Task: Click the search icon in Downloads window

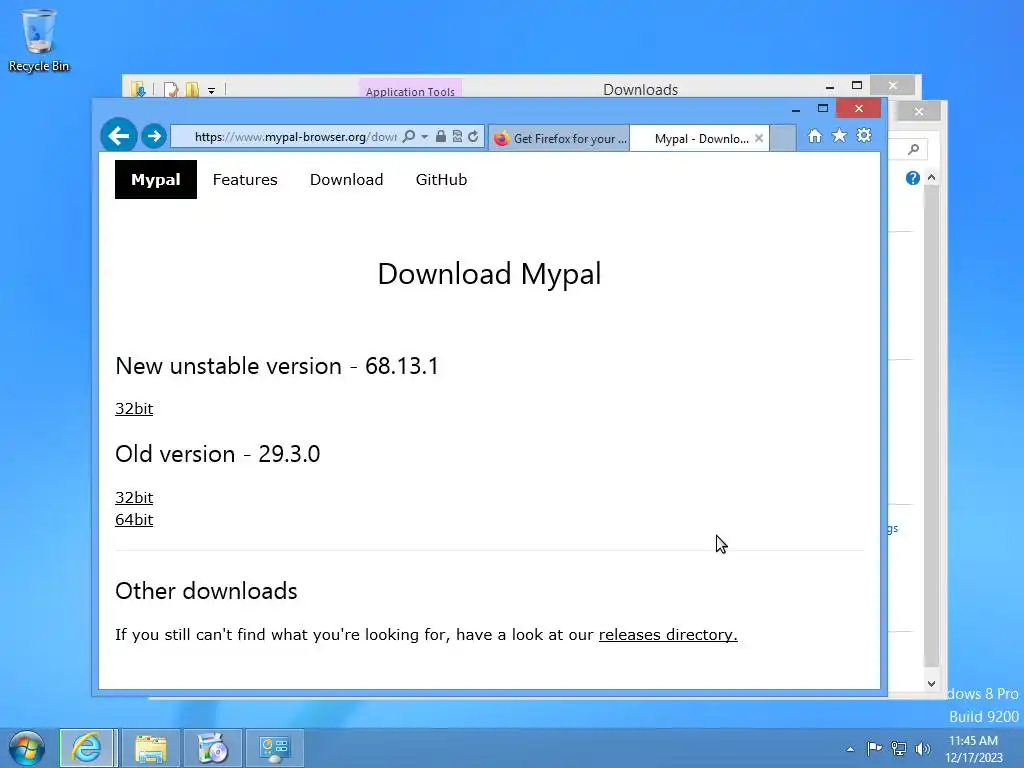Action: (x=914, y=150)
